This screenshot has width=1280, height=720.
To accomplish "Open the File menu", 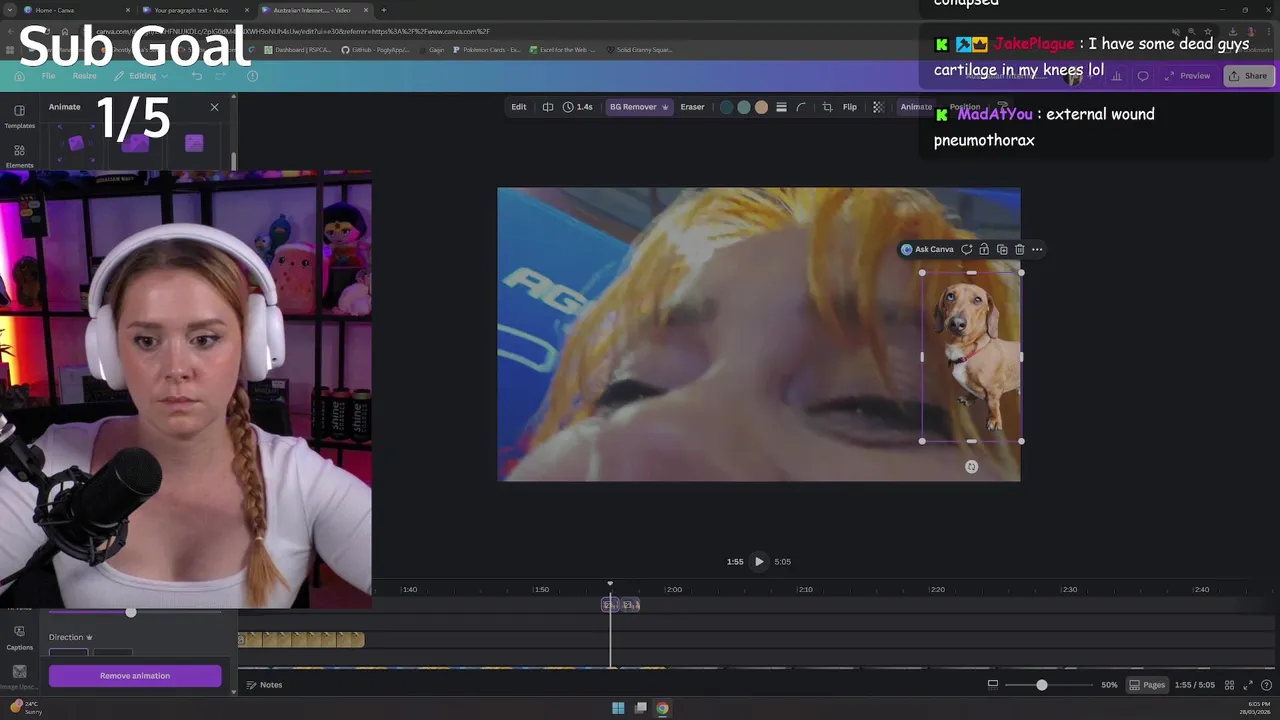I will click(x=48, y=76).
